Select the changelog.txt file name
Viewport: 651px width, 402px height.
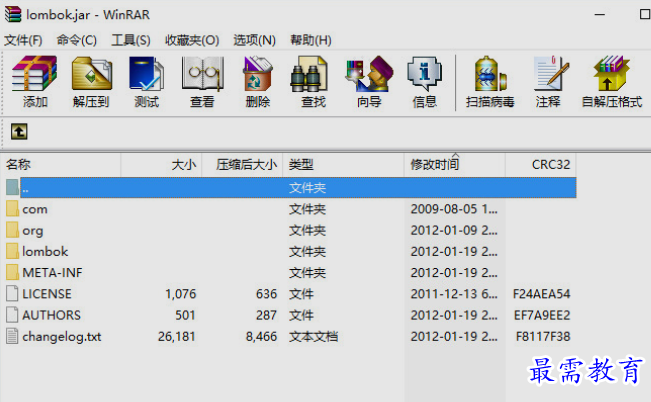pyautogui.click(x=61, y=336)
